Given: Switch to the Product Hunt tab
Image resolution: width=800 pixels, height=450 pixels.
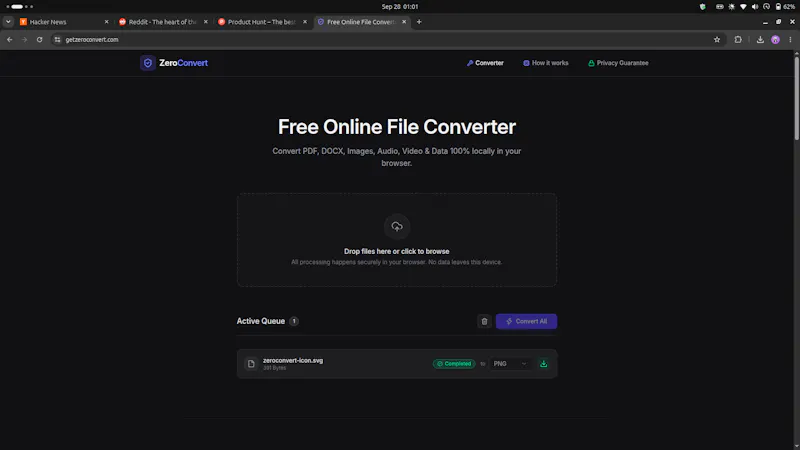Looking at the screenshot, I should tap(262, 22).
